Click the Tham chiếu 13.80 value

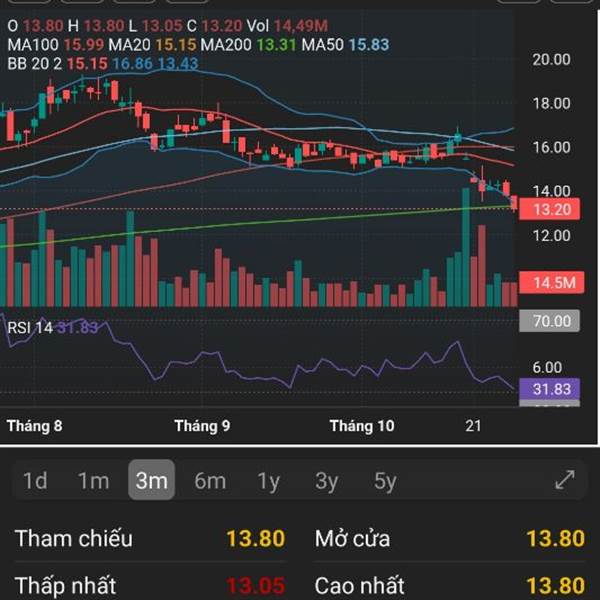256,538
